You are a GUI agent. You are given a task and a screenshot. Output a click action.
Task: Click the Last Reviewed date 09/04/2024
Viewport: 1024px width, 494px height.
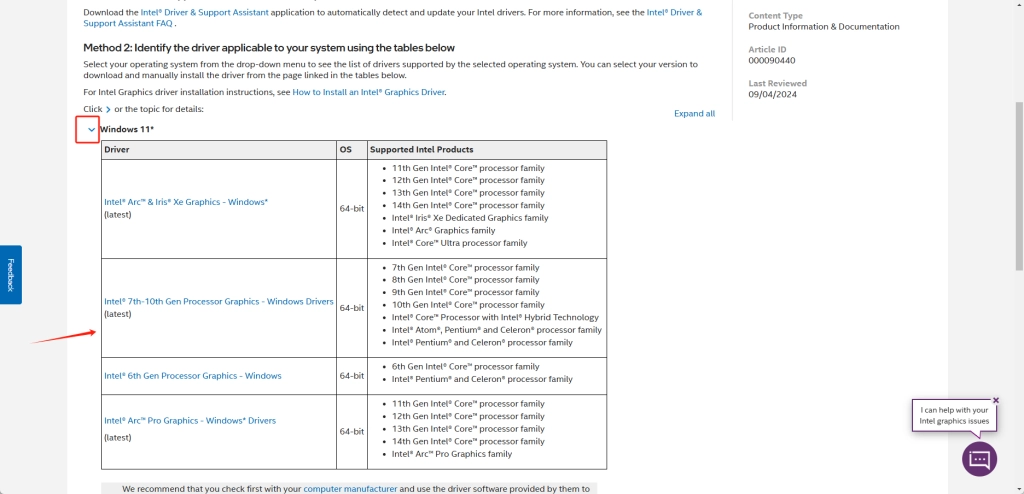coord(773,94)
